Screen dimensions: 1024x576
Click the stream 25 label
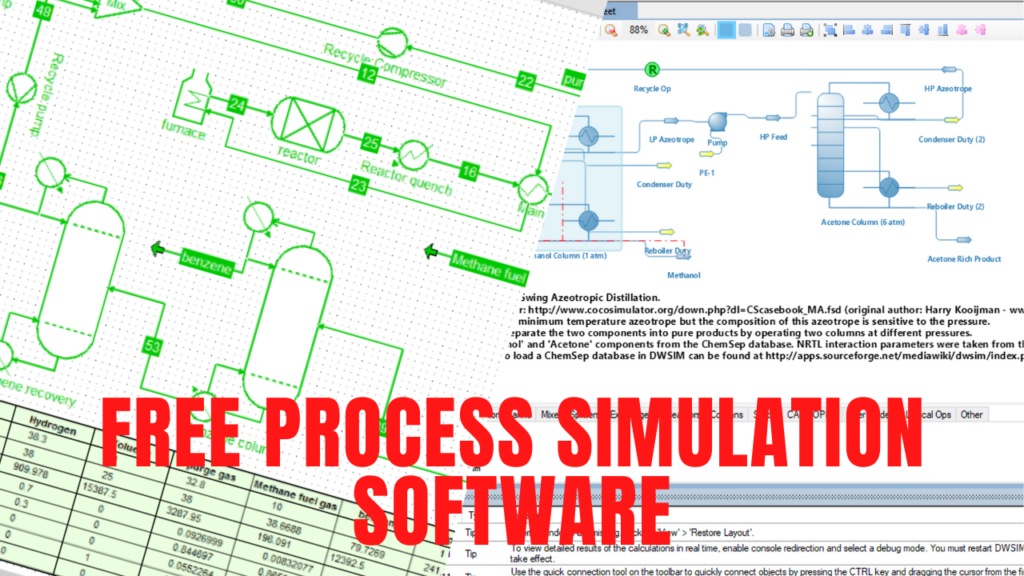pyautogui.click(x=371, y=143)
